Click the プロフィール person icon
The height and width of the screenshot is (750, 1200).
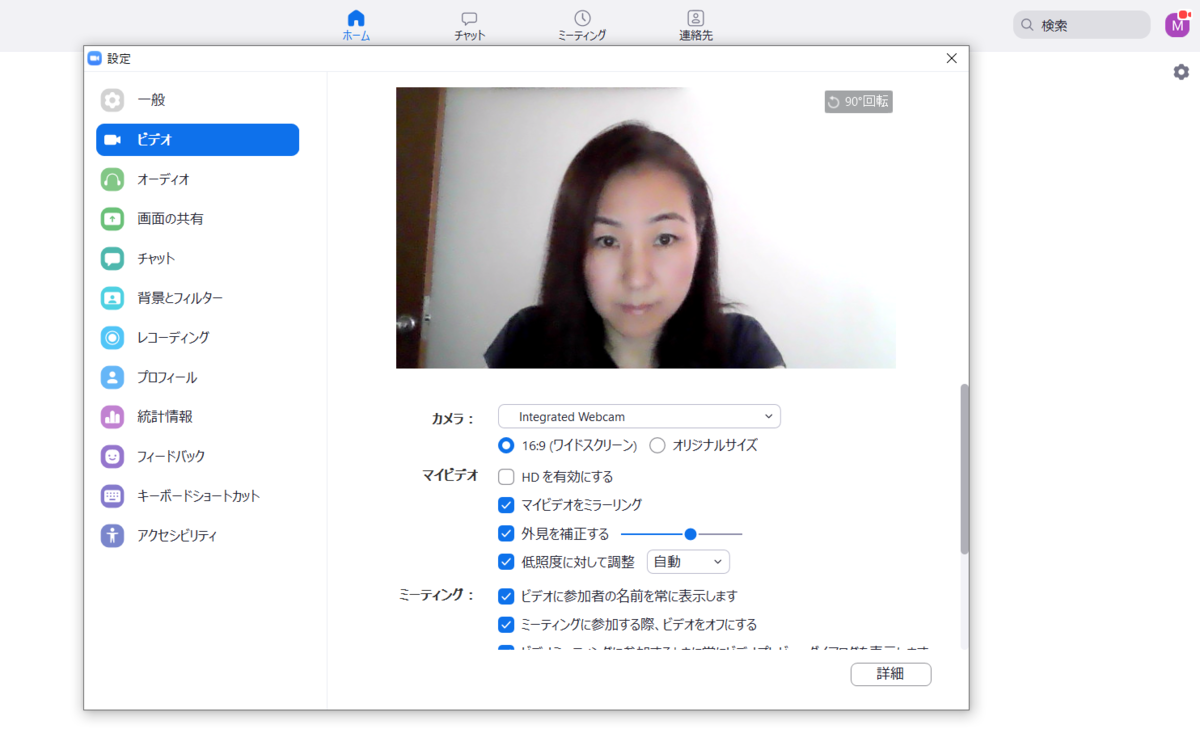[x=112, y=377]
